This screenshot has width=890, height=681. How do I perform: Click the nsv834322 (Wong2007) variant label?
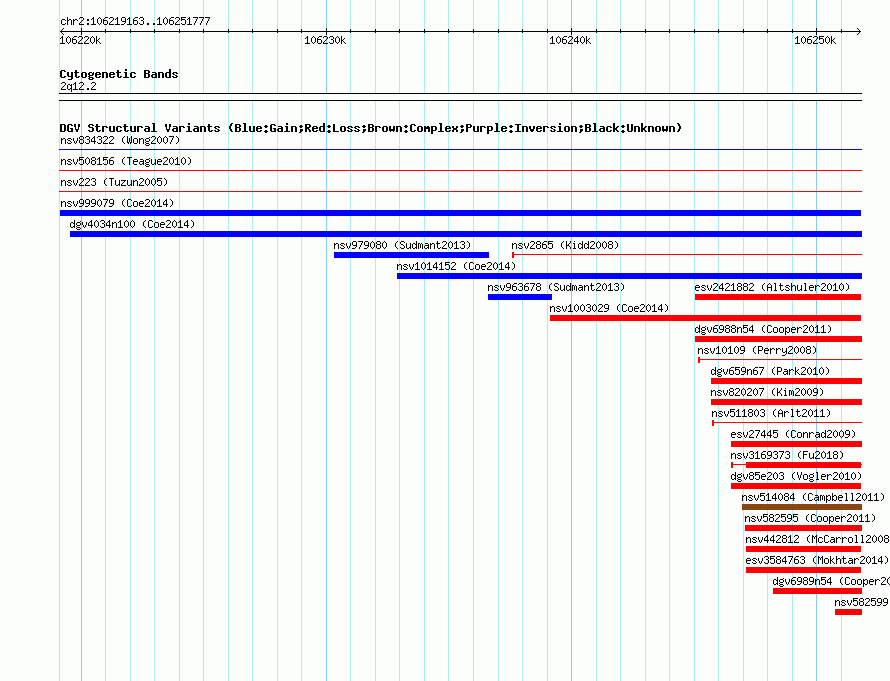point(120,140)
